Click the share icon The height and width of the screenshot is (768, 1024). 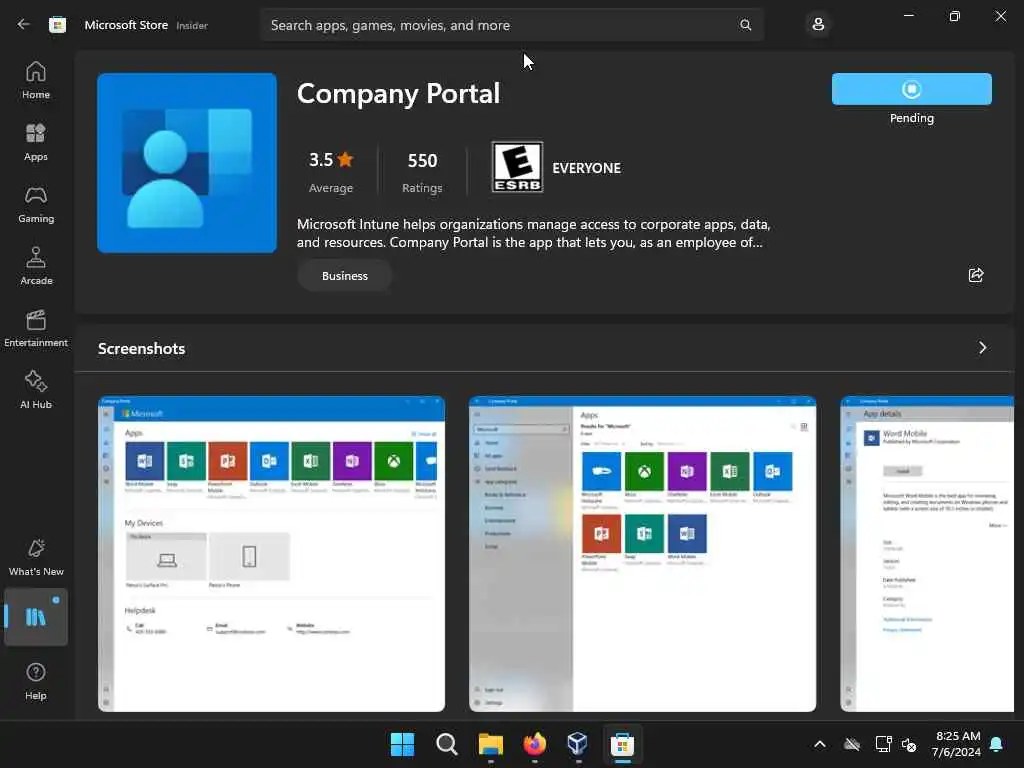(x=976, y=275)
